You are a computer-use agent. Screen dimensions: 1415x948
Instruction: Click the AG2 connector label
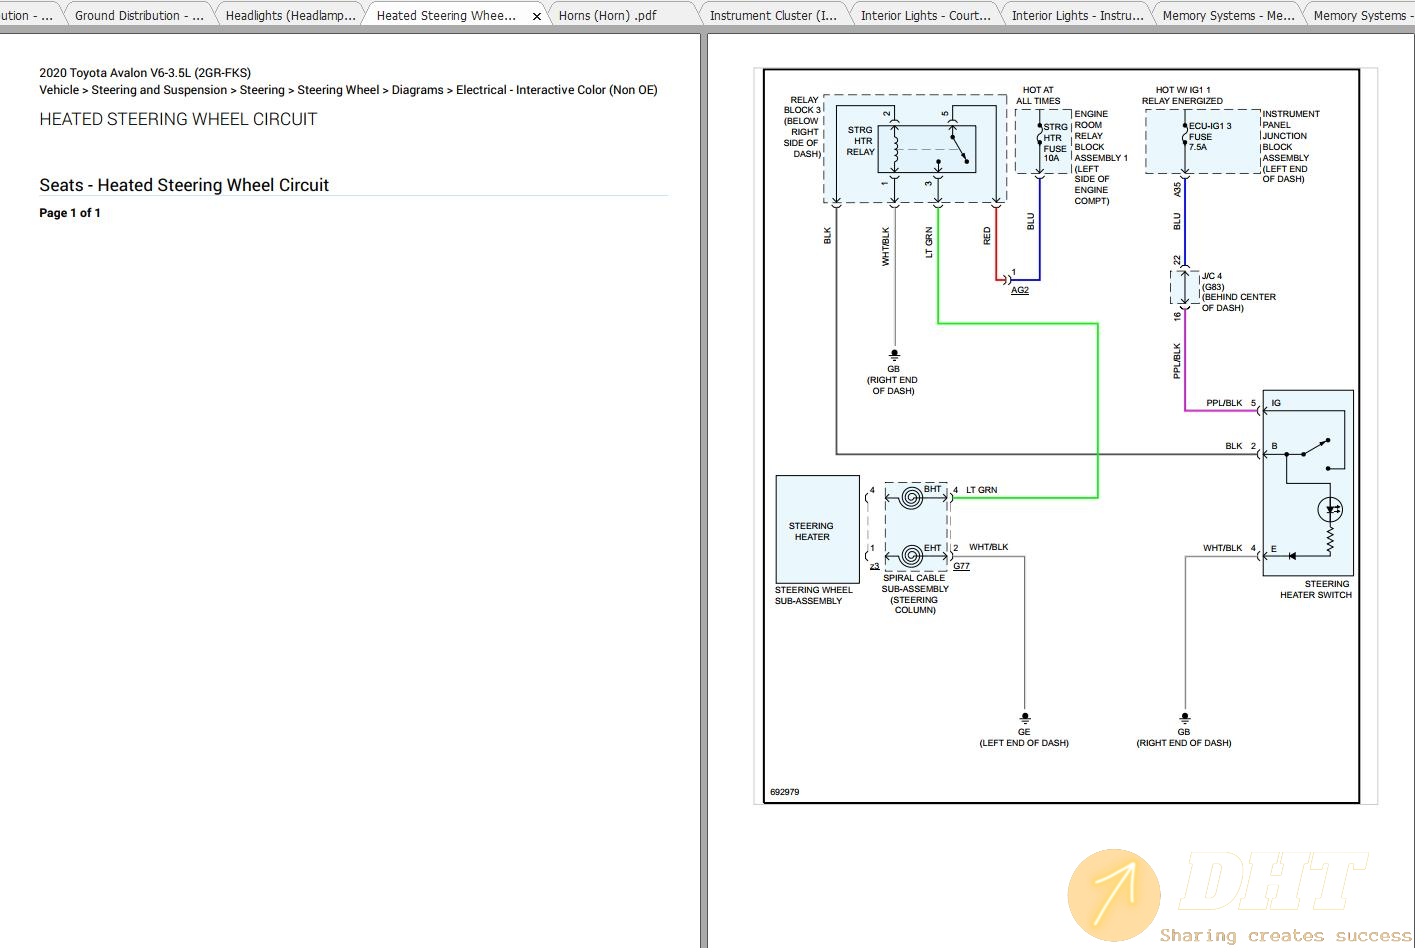[x=1020, y=290]
